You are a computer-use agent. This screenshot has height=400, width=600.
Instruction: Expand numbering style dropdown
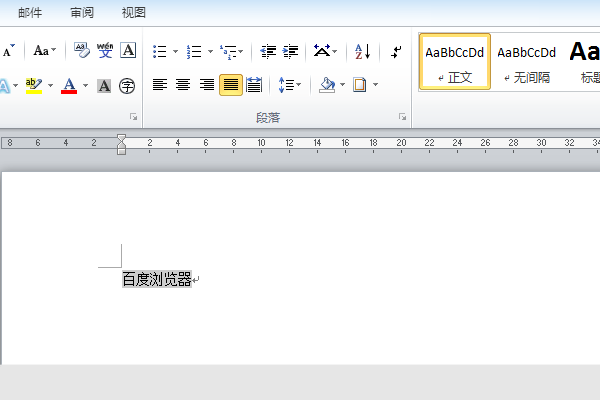[210, 51]
